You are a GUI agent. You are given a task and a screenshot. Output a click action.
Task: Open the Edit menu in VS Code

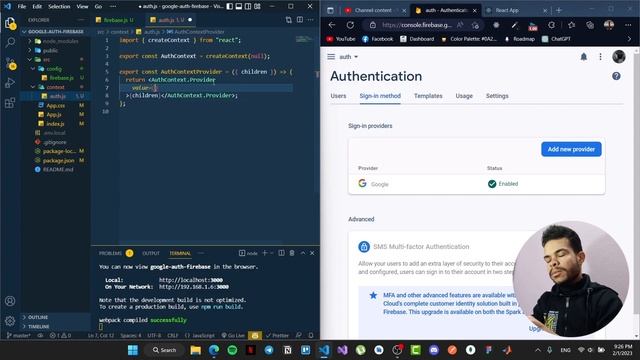[x=37, y=7]
